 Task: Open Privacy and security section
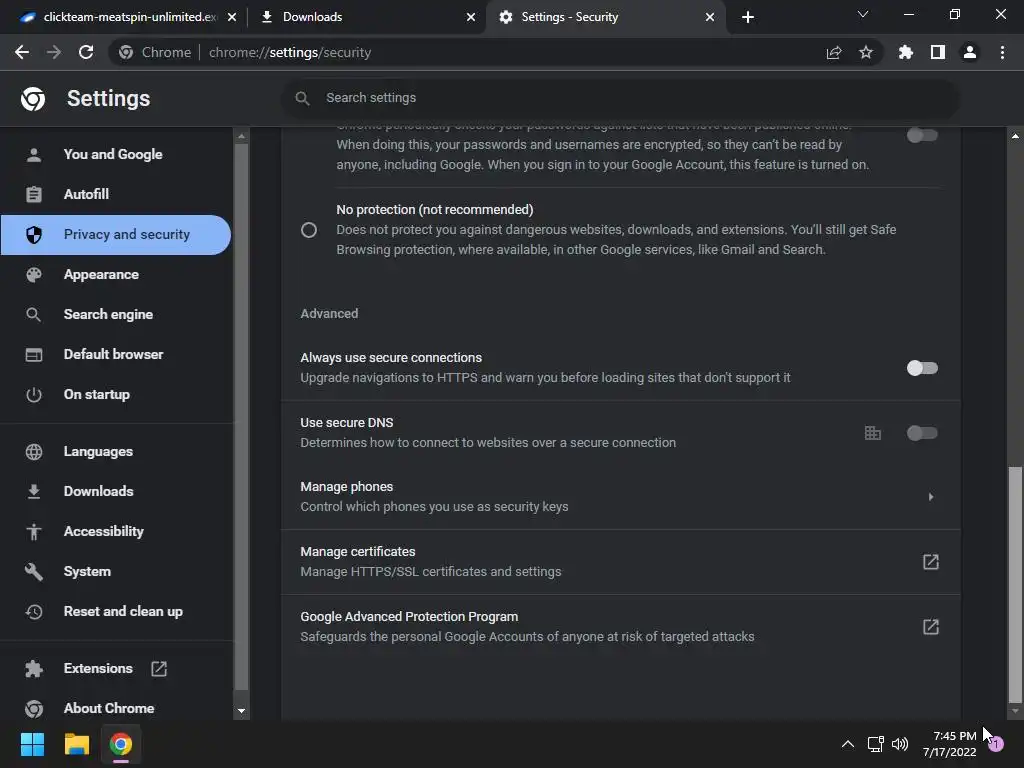[x=116, y=234]
